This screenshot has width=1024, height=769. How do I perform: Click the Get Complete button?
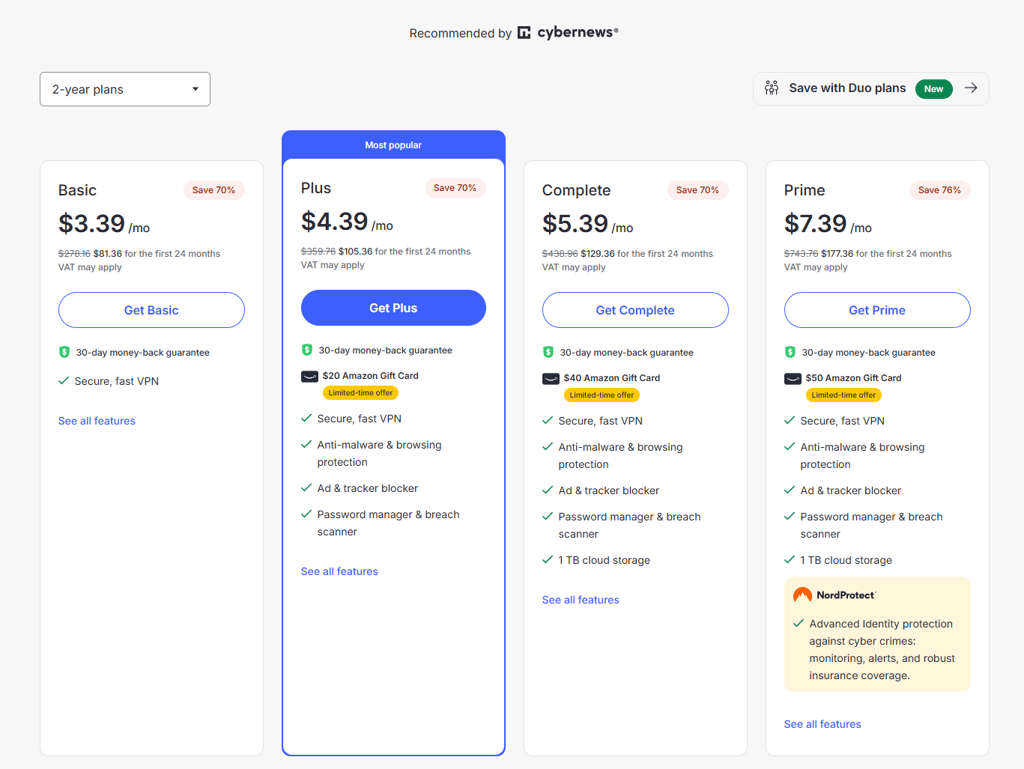635,310
